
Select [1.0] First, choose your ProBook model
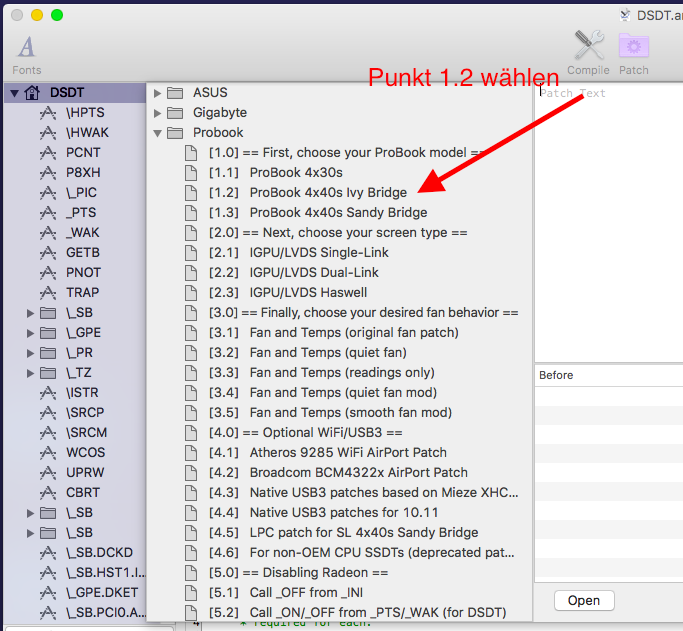[x=346, y=152]
